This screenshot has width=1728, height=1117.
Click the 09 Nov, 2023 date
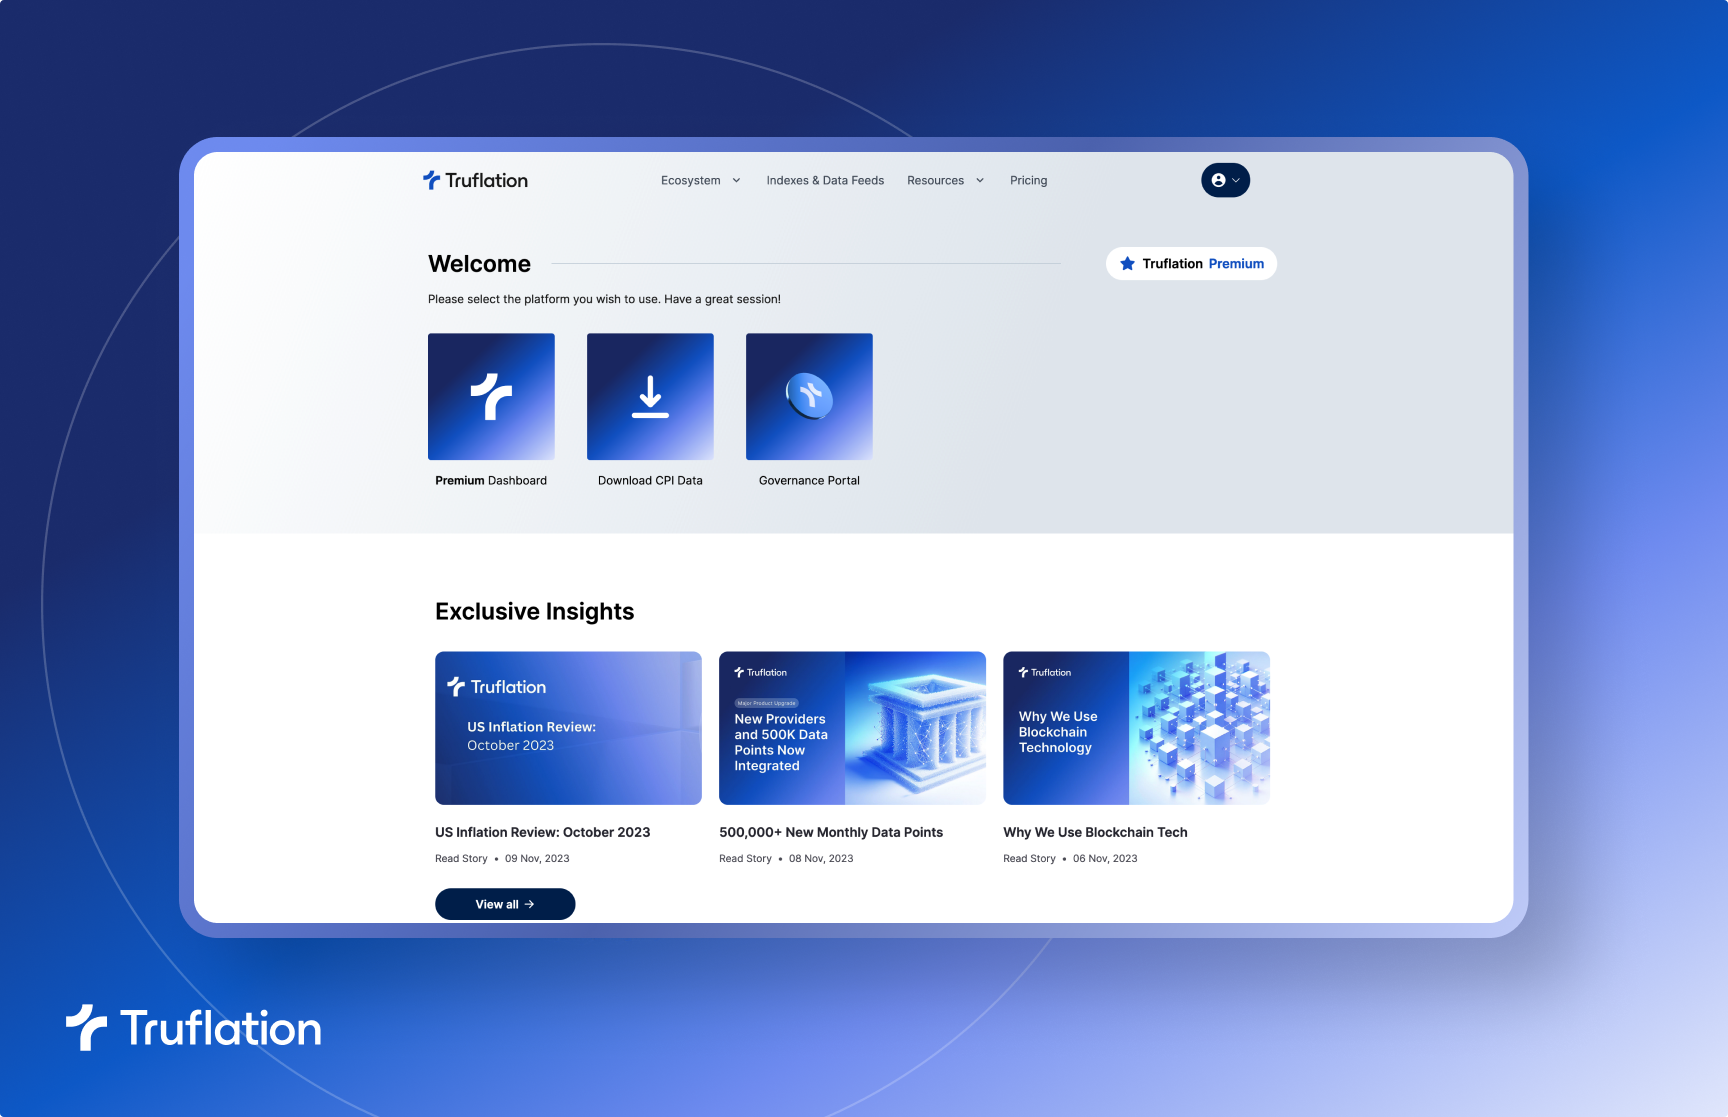point(537,859)
